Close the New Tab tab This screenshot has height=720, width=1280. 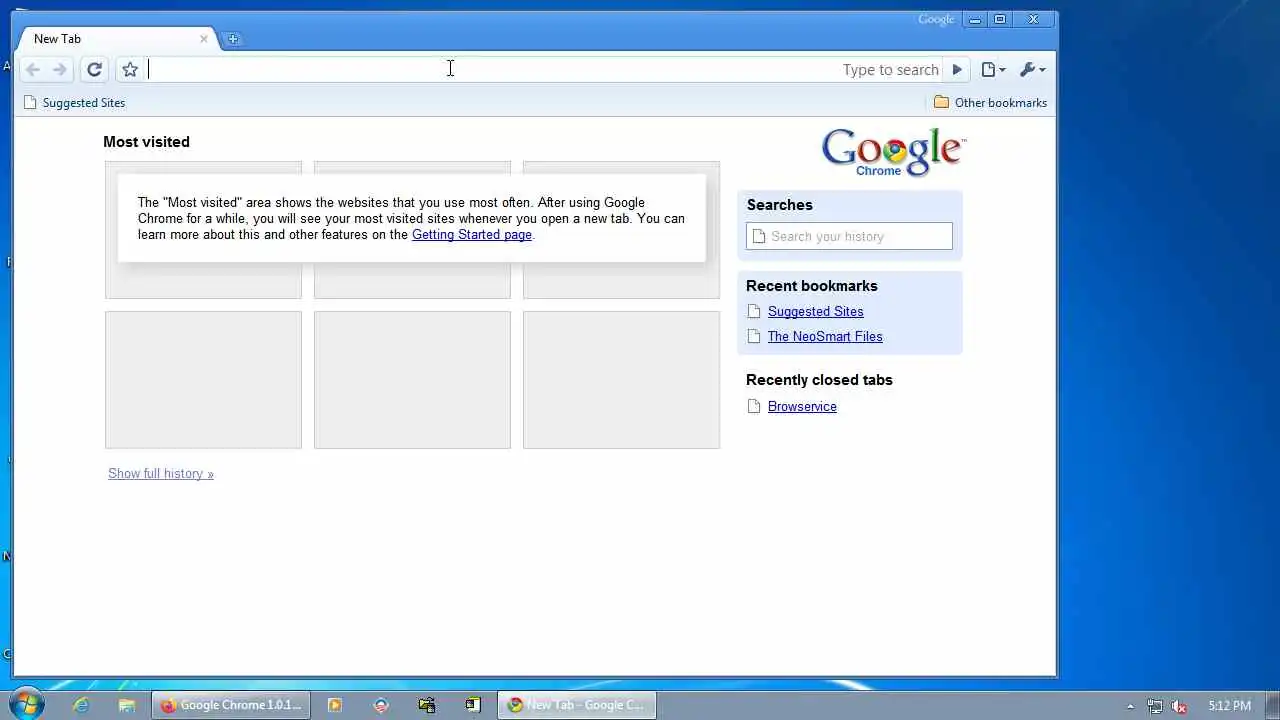tap(204, 39)
